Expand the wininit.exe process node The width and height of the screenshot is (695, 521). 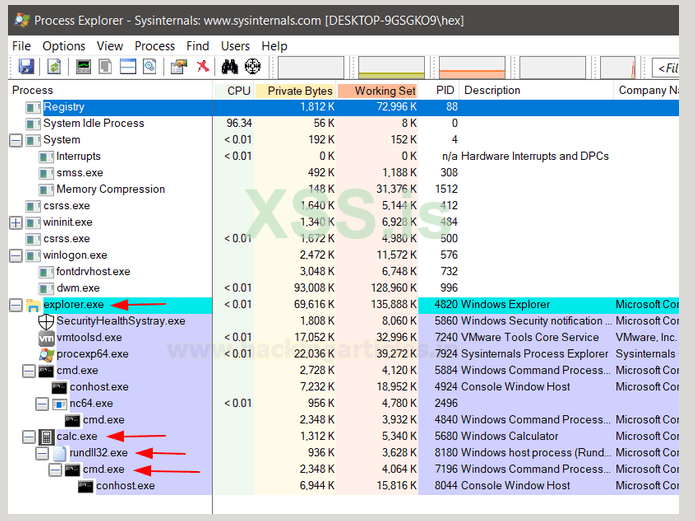[15, 223]
